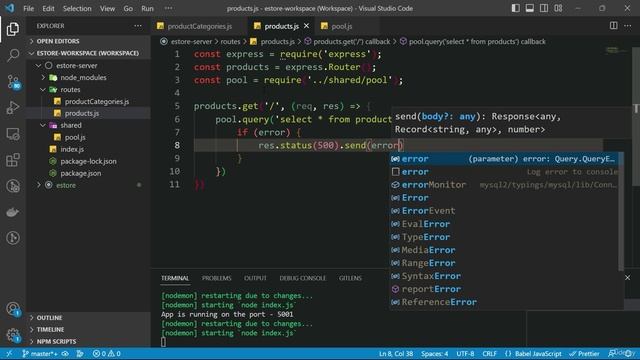Open the Manage gear icon
This screenshot has height=360, width=640.
[13, 336]
